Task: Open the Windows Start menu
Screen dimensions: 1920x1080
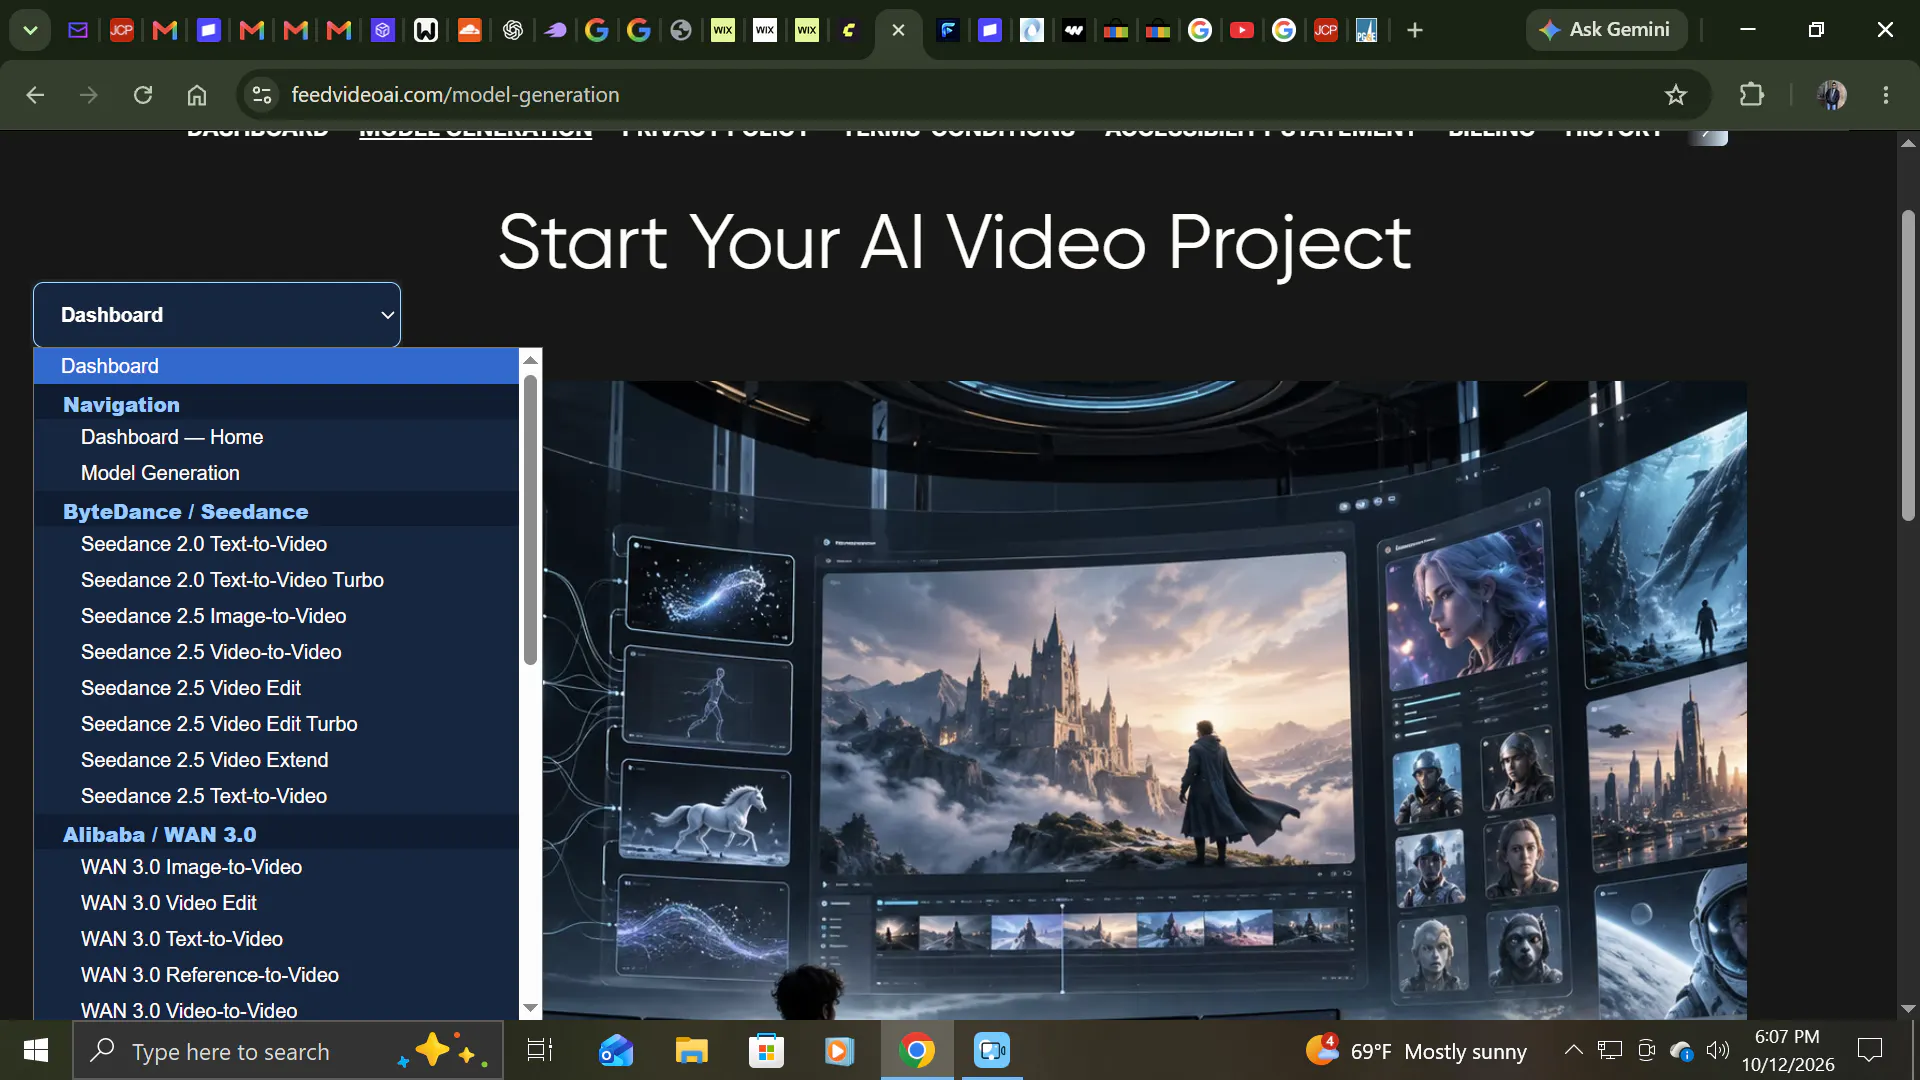Action: pos(36,1050)
